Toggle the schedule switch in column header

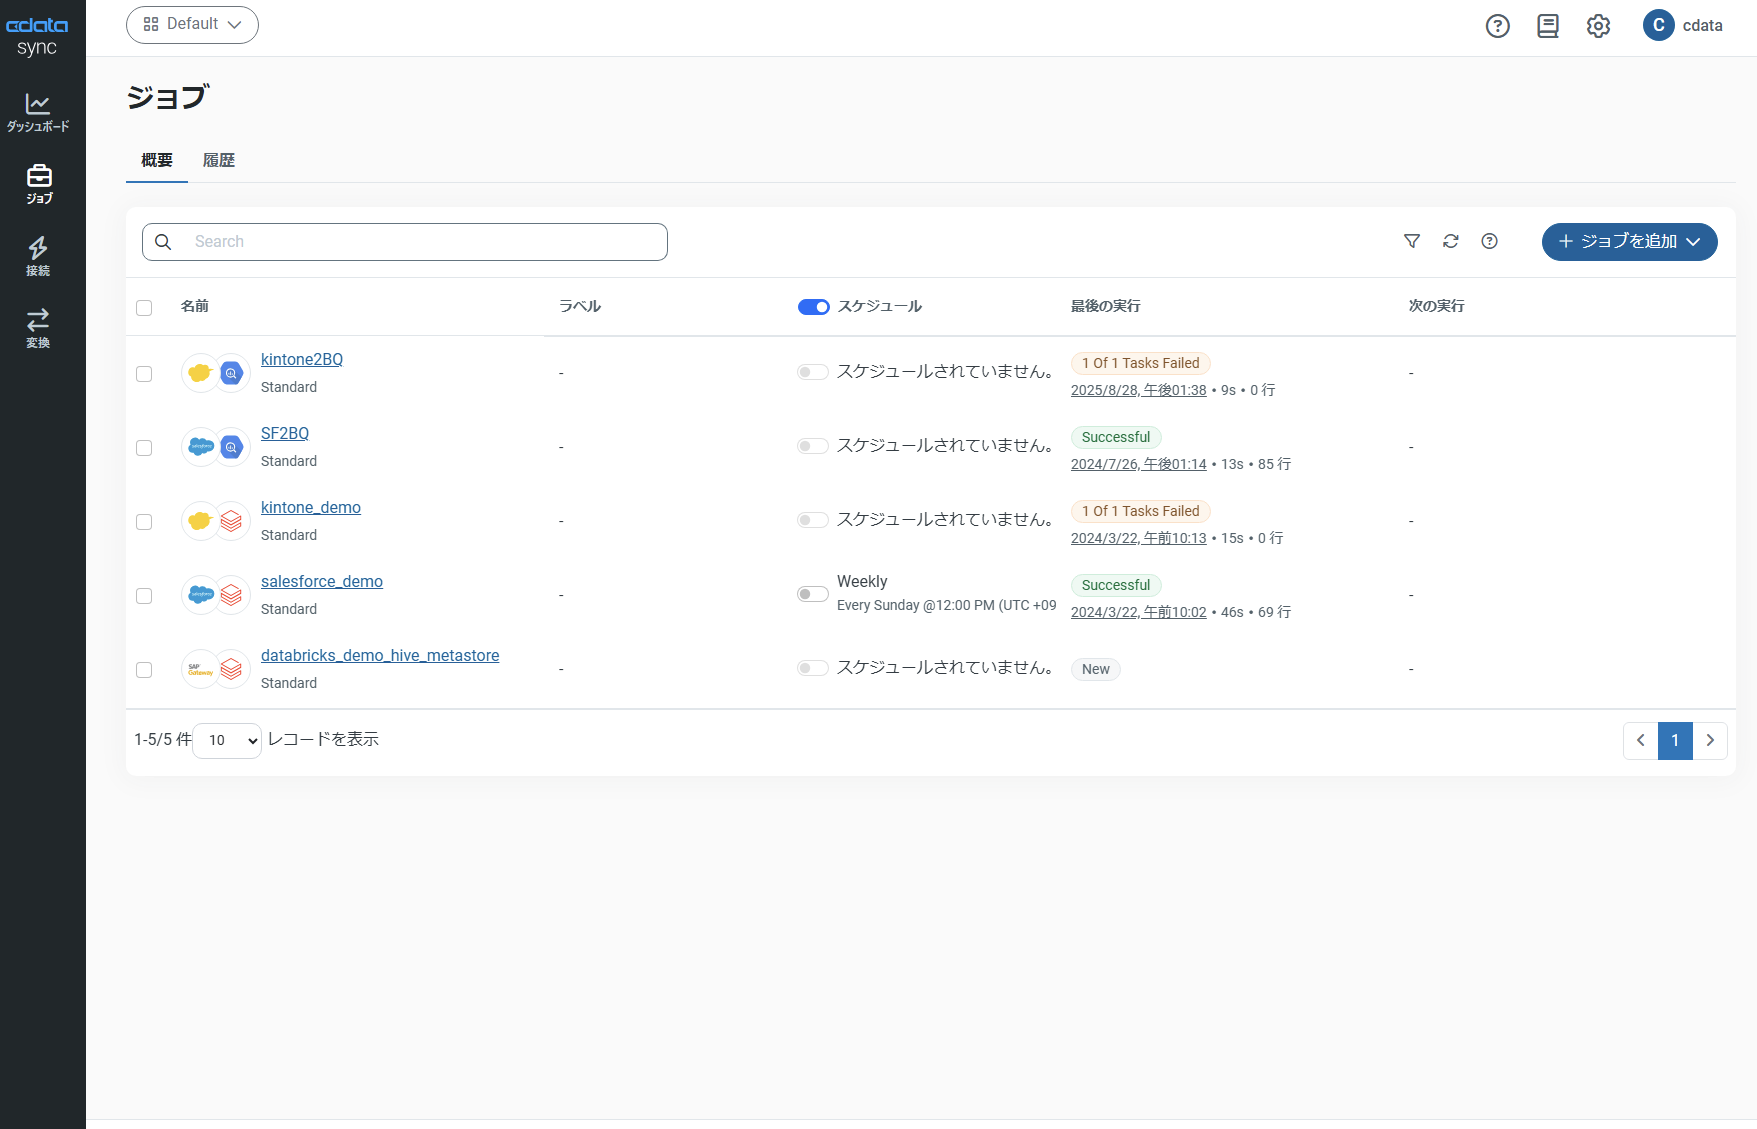click(x=813, y=307)
